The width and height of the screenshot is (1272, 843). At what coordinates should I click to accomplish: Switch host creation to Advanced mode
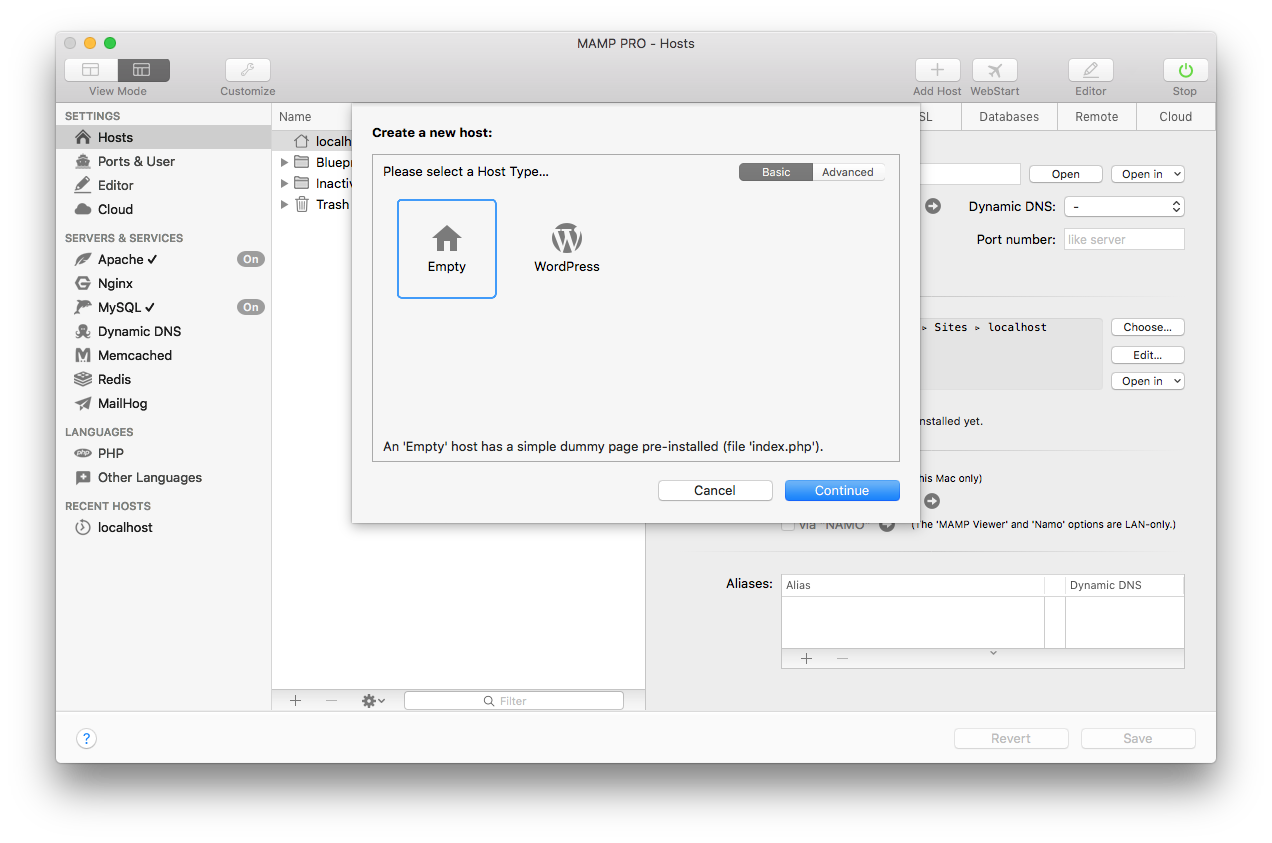click(x=848, y=171)
